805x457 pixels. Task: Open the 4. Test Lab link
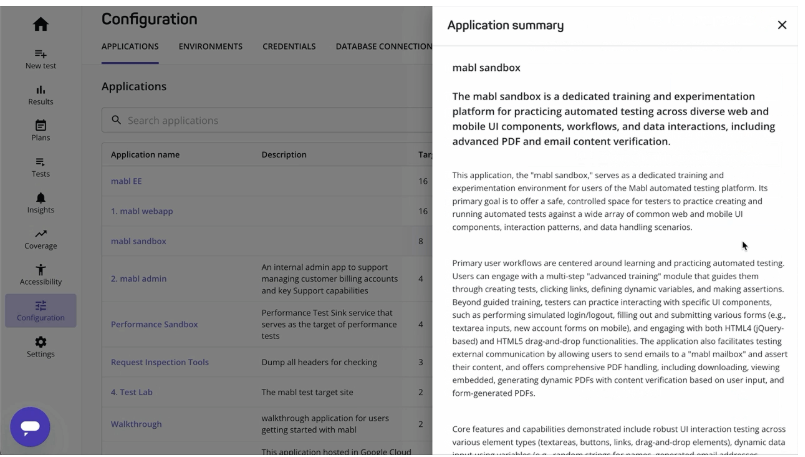click(x=131, y=392)
